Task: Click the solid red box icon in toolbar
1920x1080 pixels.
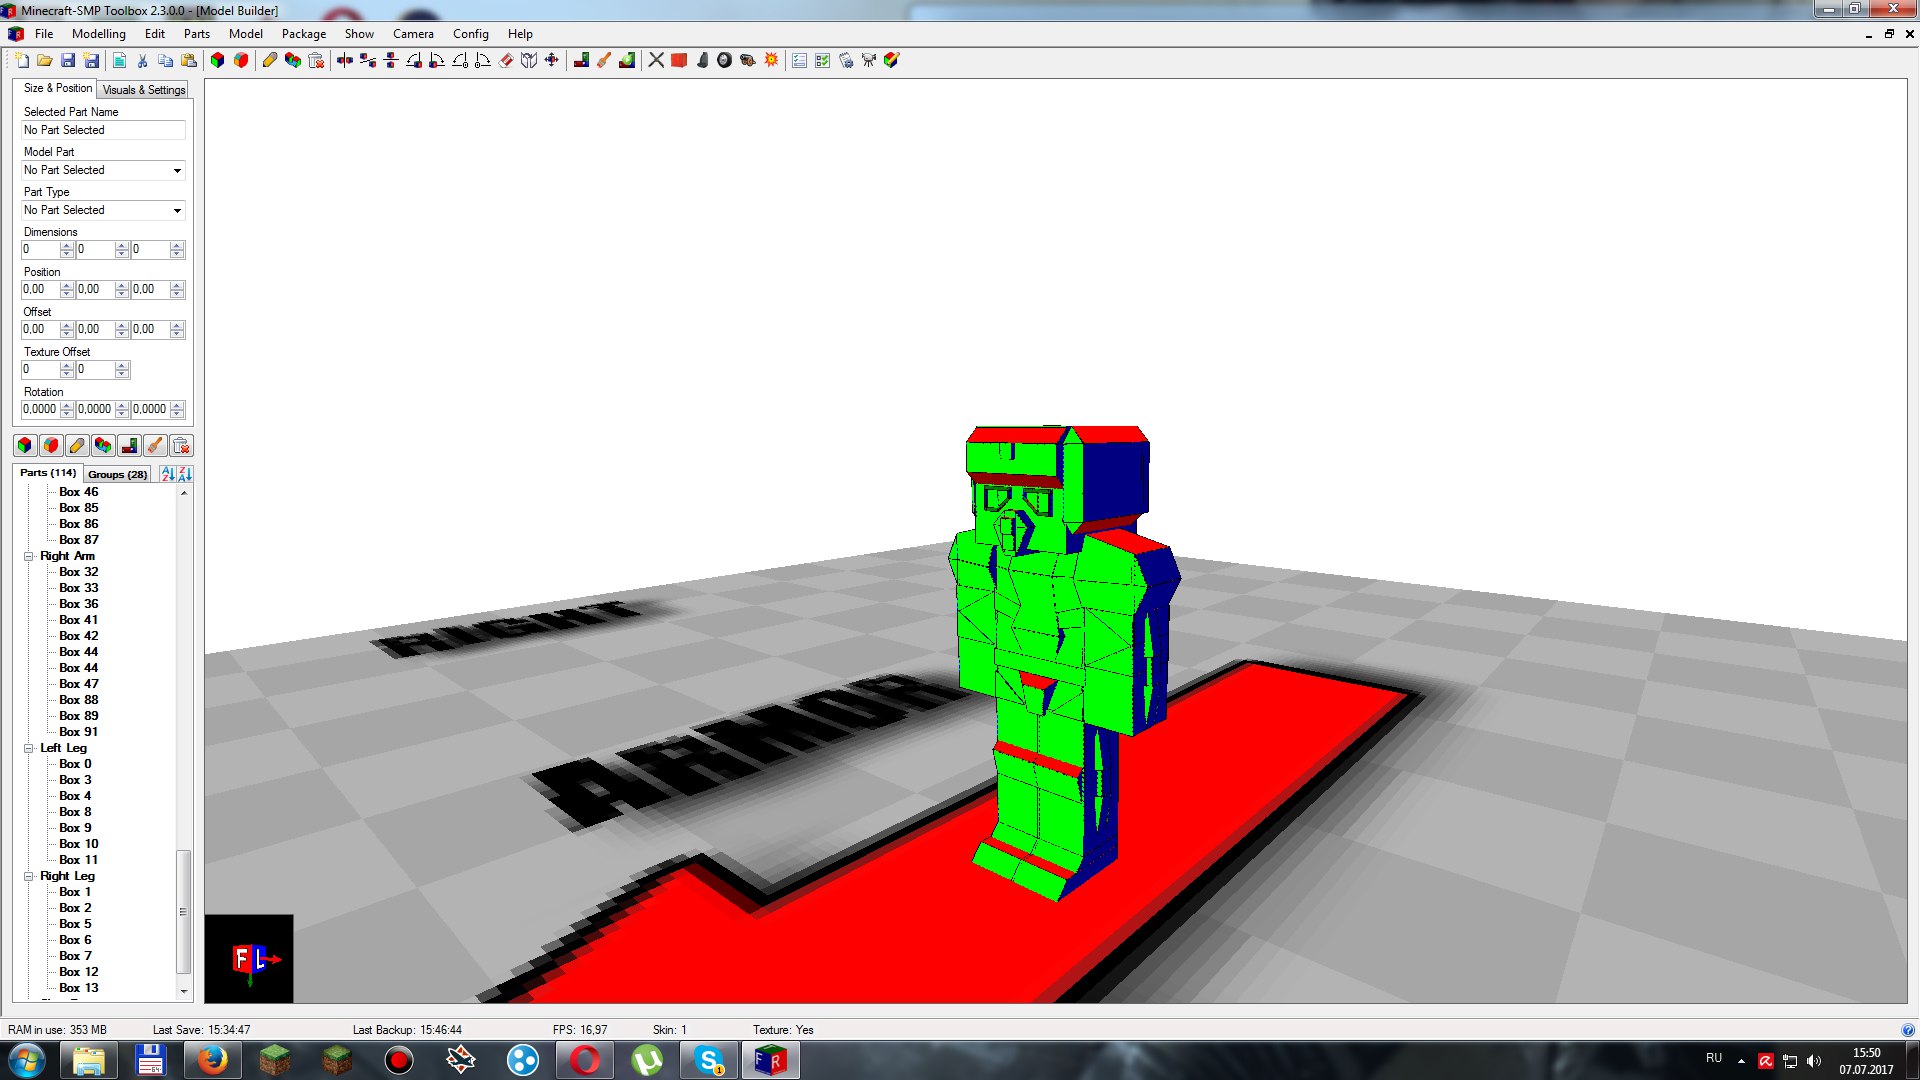Action: pos(679,61)
